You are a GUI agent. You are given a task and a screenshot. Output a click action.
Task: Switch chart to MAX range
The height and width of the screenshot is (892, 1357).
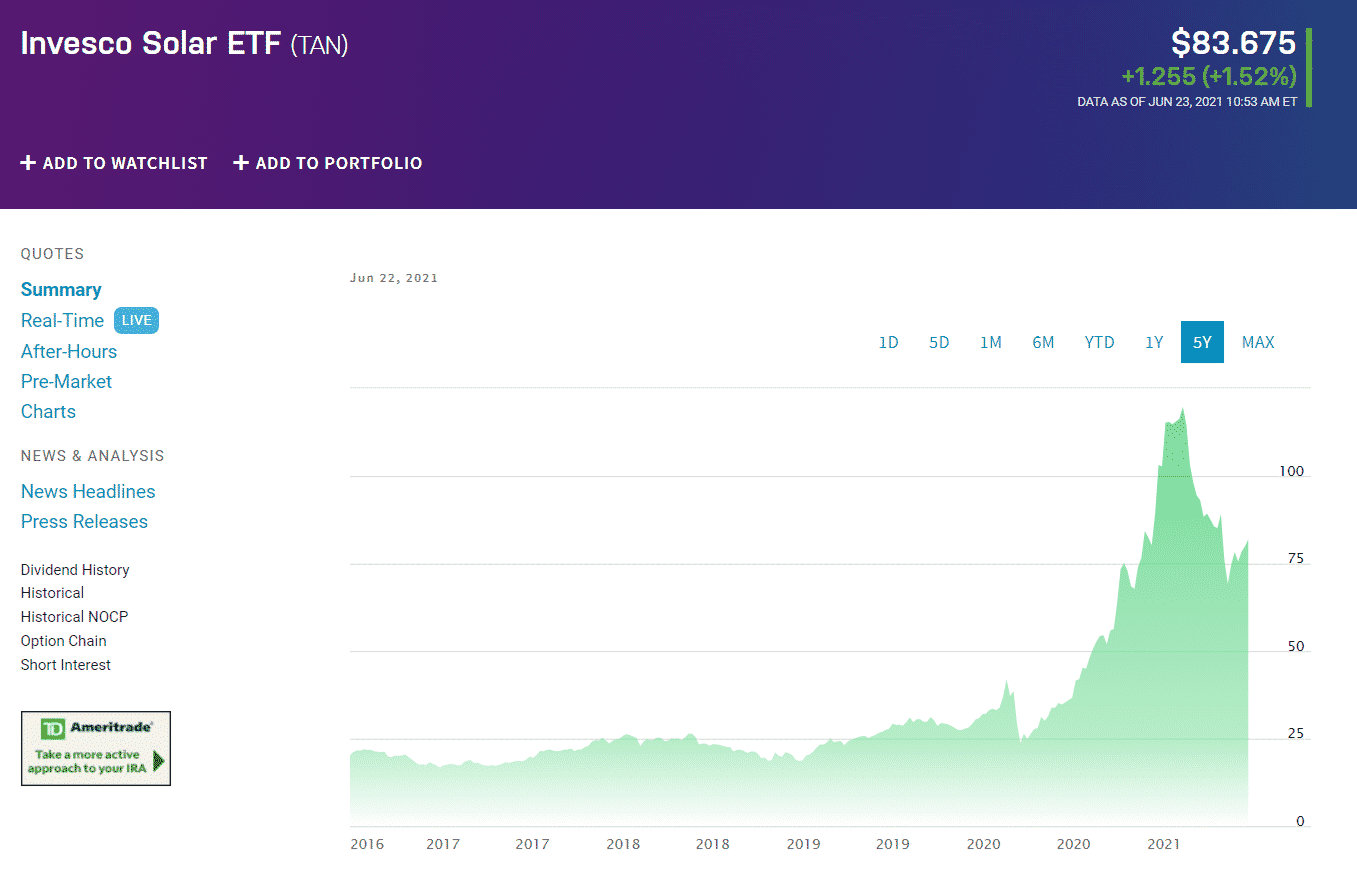[x=1258, y=342]
